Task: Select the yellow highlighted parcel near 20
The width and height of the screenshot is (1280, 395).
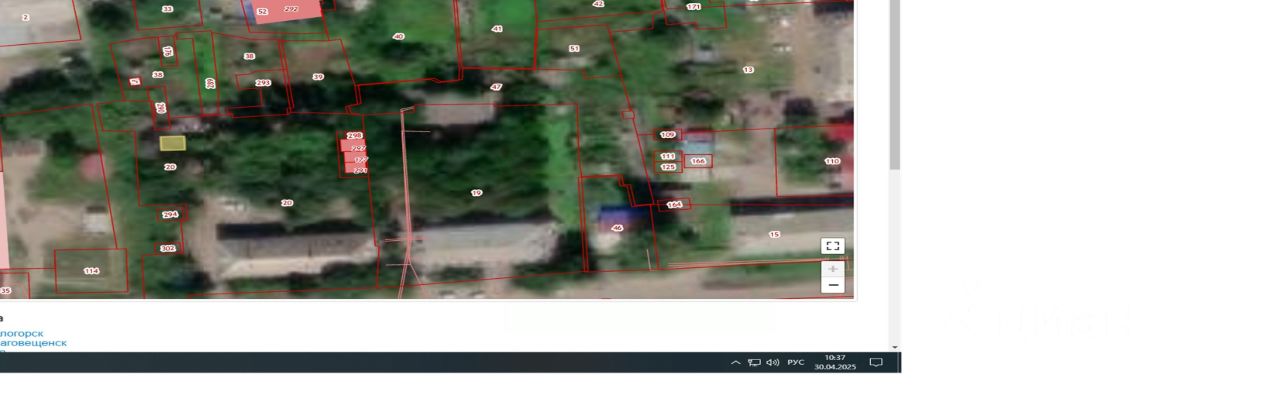Action: tap(172, 143)
